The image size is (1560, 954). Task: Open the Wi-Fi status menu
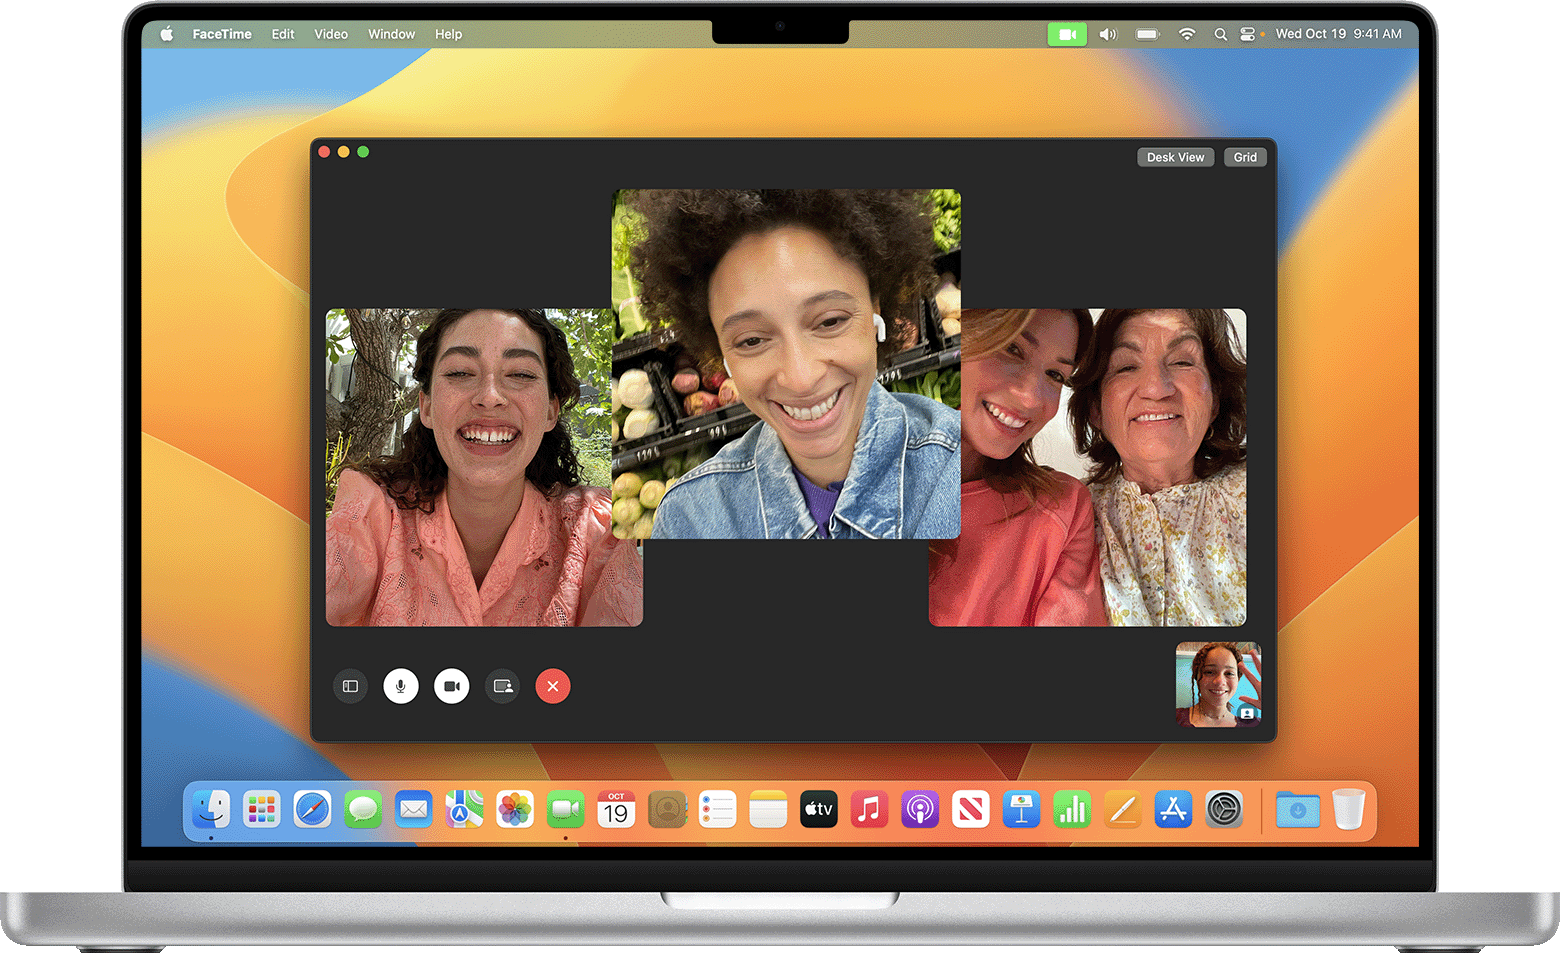coord(1186,33)
